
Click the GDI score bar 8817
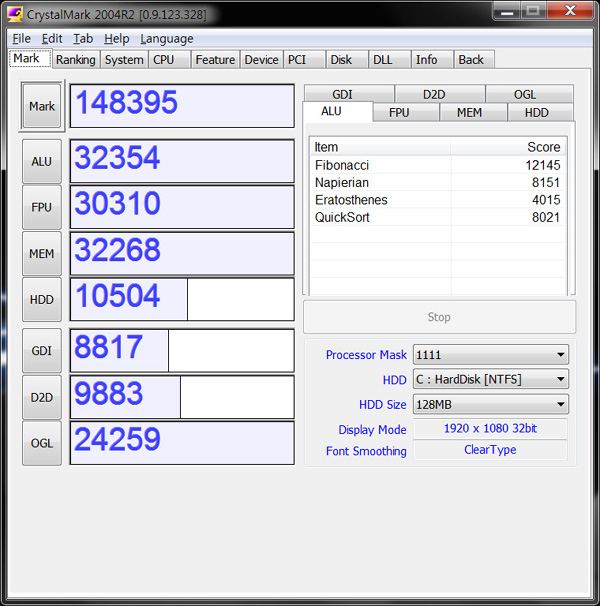point(182,351)
